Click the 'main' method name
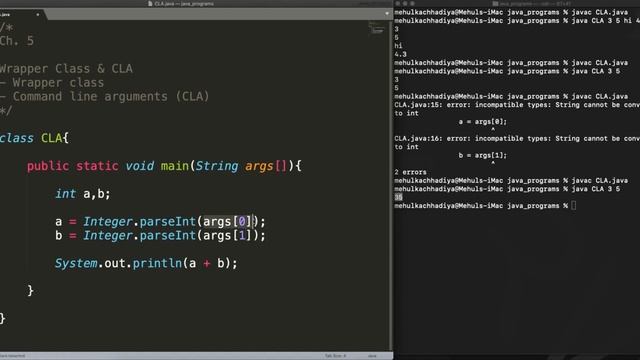 (x=175, y=166)
